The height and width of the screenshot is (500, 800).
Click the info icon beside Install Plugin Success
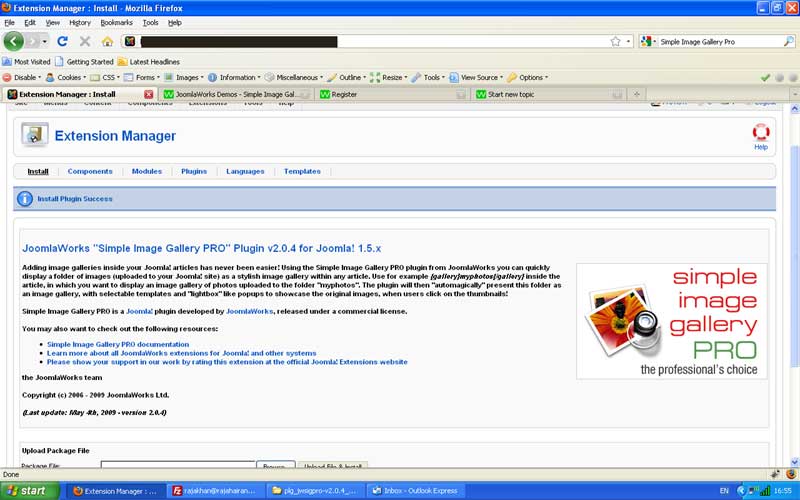(24, 198)
